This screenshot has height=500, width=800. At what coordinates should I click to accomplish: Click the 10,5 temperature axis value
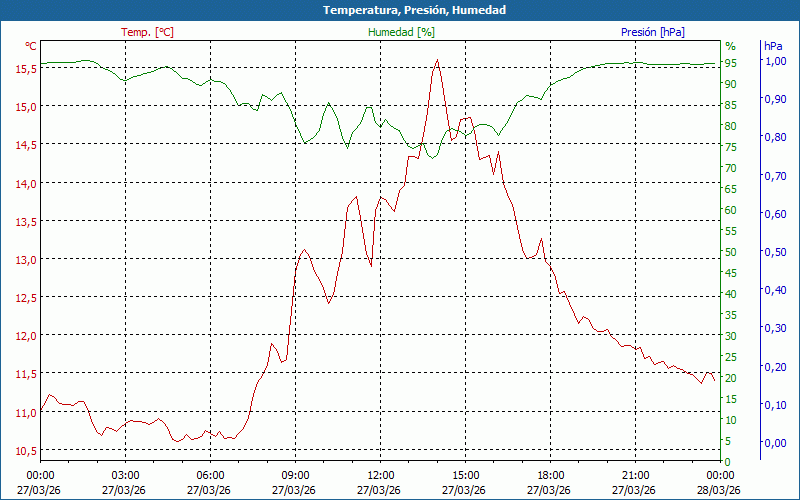point(25,450)
